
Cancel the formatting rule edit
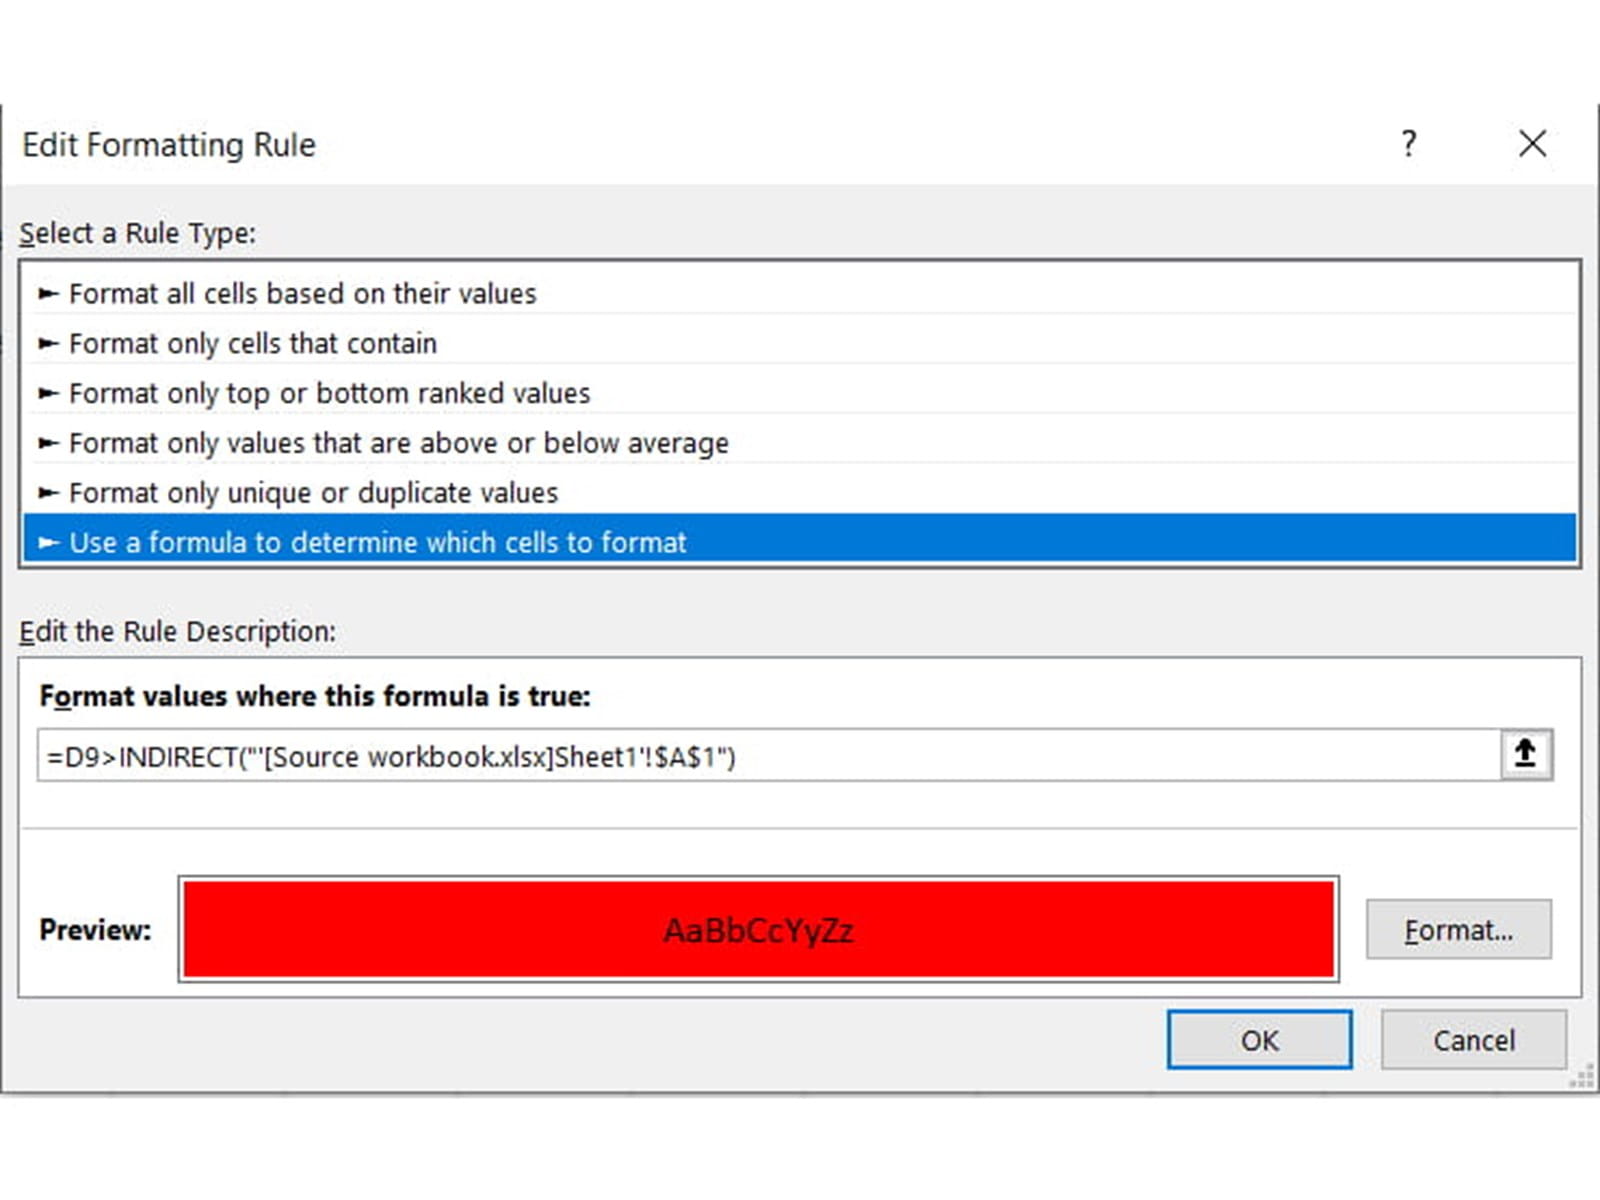(x=1473, y=1040)
